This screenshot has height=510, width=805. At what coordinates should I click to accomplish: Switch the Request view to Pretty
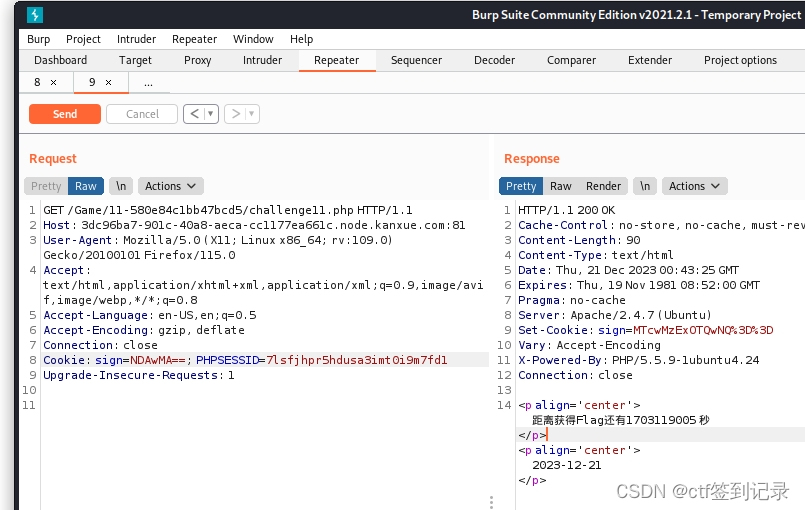click(x=46, y=186)
